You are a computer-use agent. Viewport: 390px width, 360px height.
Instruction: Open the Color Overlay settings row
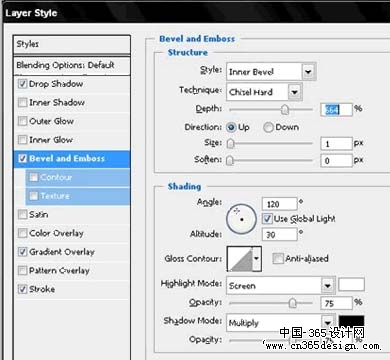point(72,233)
